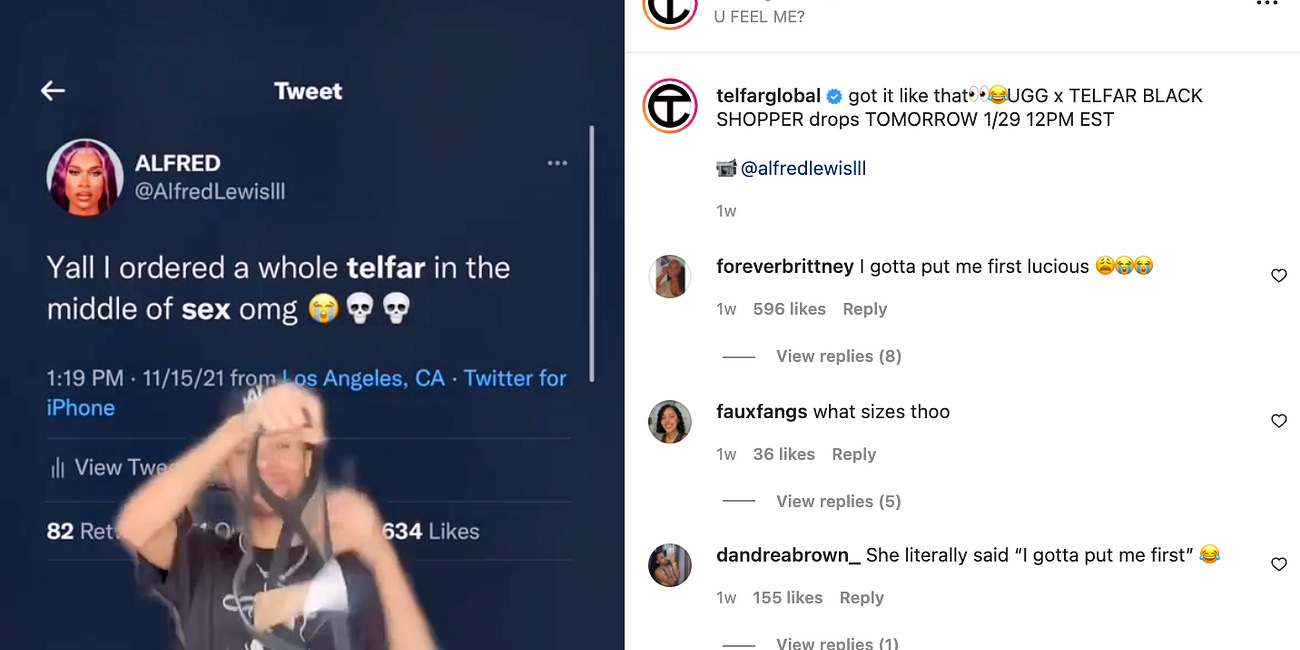1300x650 pixels.
Task: Click the Los Angeles, CA location link
Action: pyautogui.click(x=364, y=378)
